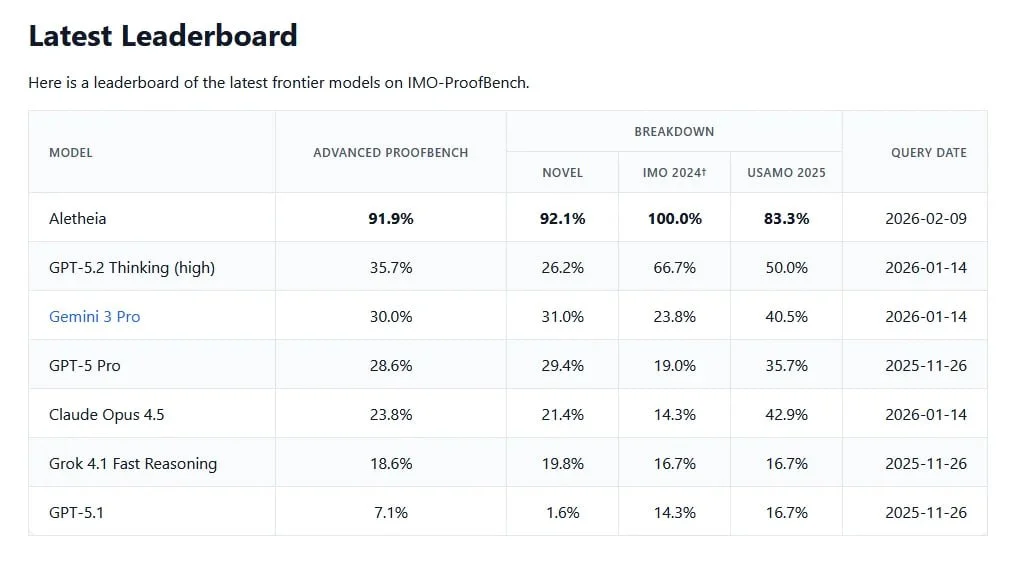Click the Model column header
Viewport: 1014px width, 565px height.
(x=71, y=153)
